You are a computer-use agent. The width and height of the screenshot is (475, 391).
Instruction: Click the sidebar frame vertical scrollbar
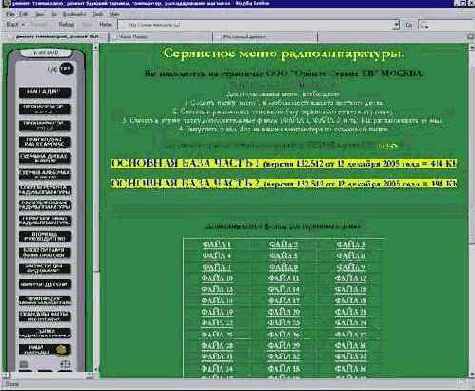click(95, 208)
